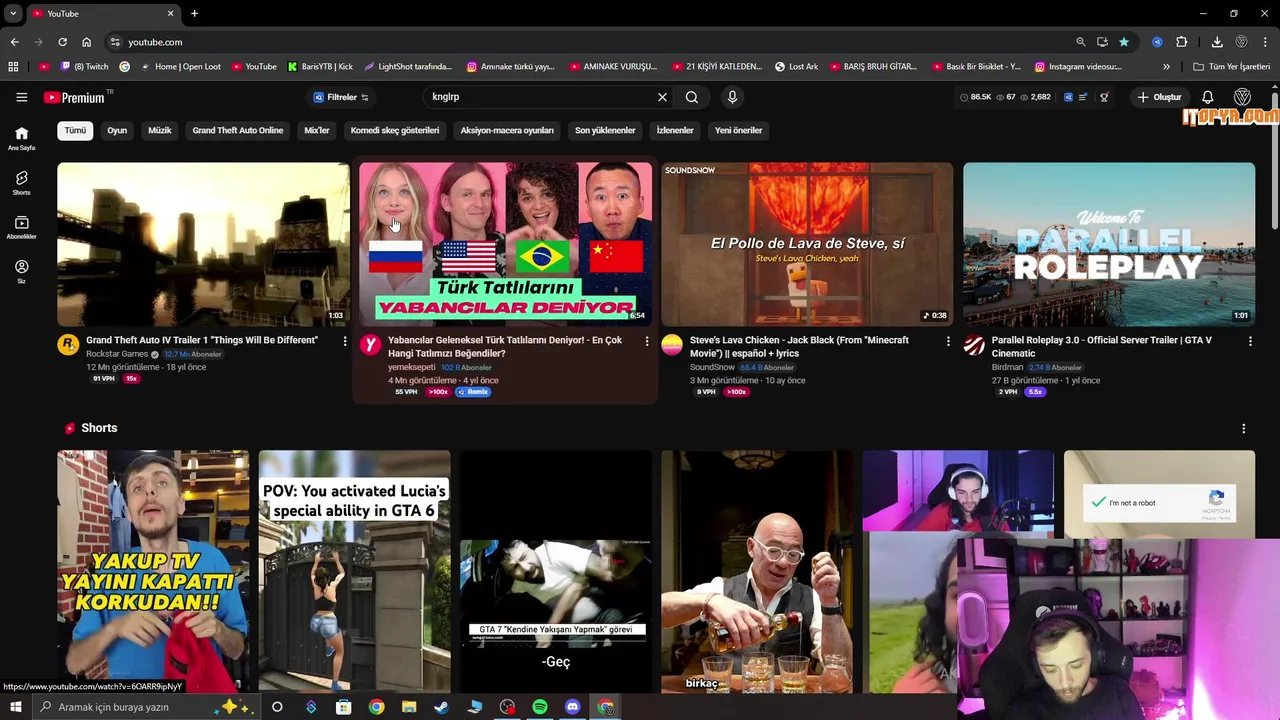Image resolution: width=1280 pixels, height=720 pixels.
Task: Open more options for Türk Tatlılarını video
Action: 647,341
